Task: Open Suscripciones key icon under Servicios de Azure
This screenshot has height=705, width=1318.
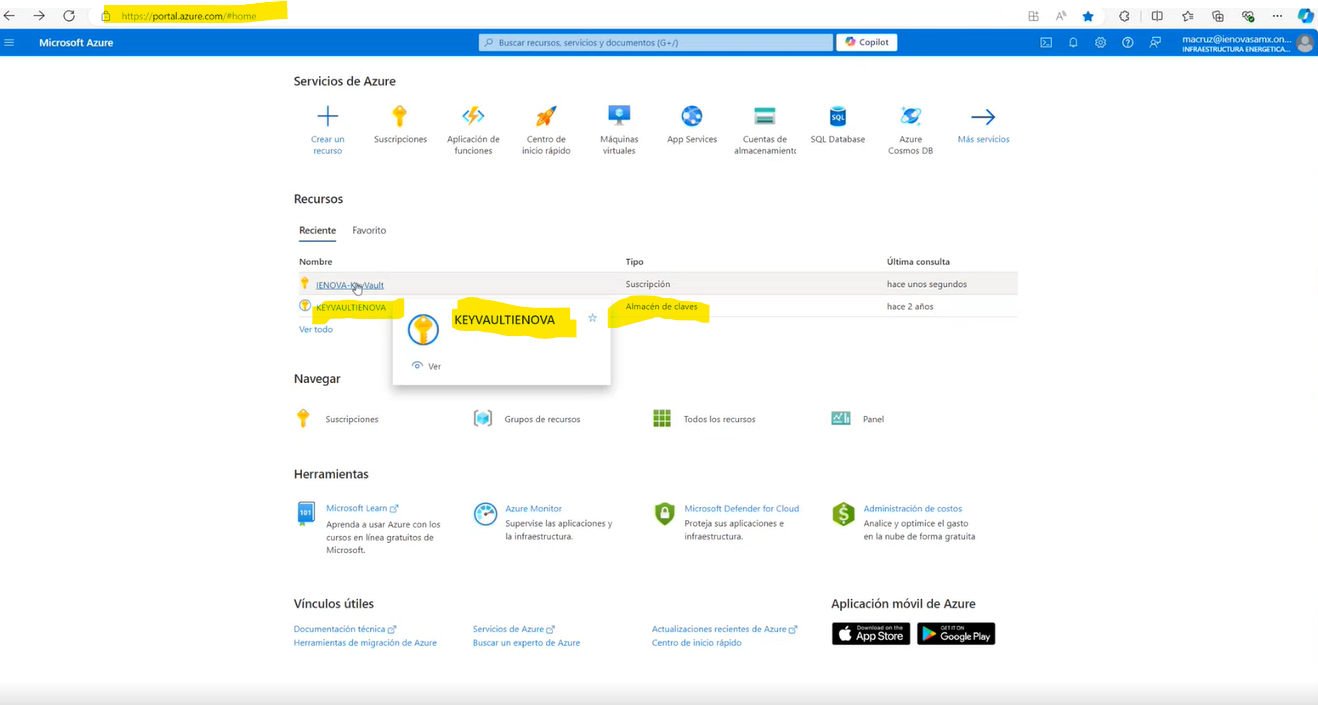Action: pyautogui.click(x=400, y=116)
